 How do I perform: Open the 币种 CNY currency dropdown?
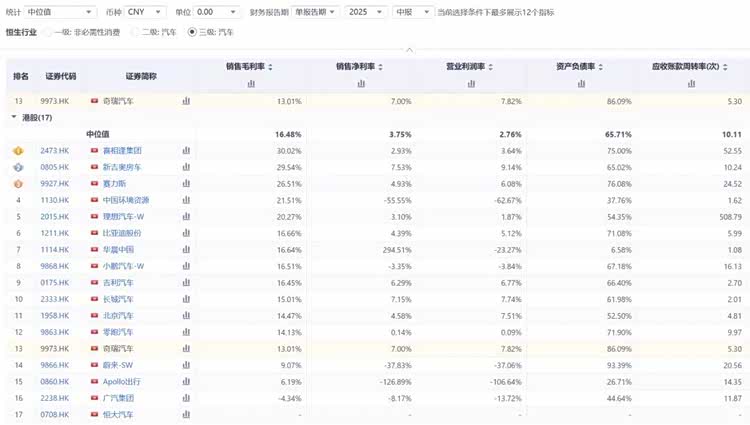click(146, 12)
